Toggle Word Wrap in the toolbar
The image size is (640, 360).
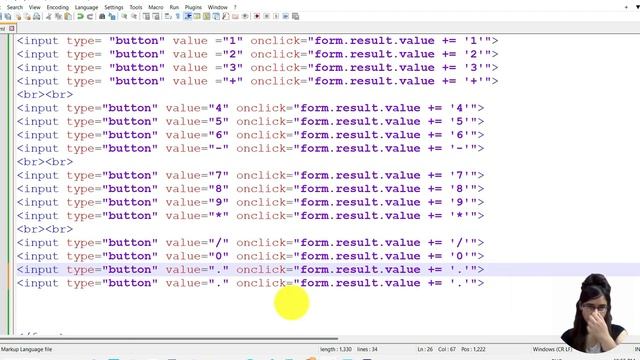click(168, 16)
